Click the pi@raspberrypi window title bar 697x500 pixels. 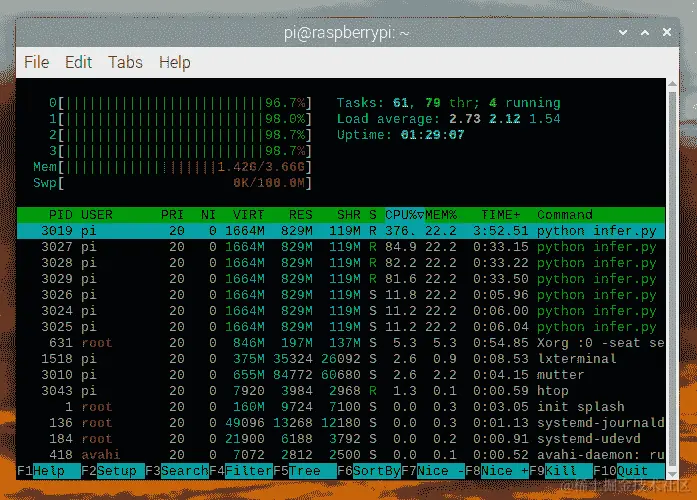click(346, 32)
